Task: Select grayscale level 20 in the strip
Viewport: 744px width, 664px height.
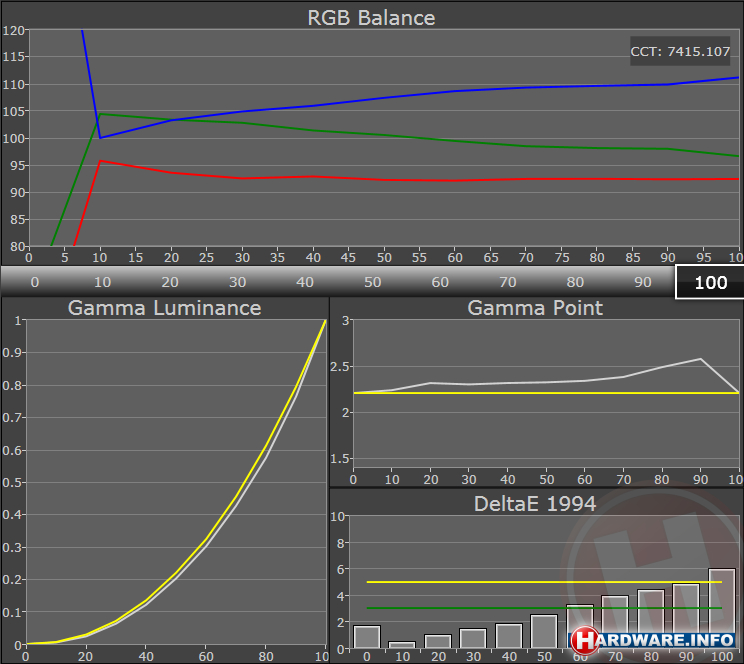Action: pyautogui.click(x=170, y=282)
